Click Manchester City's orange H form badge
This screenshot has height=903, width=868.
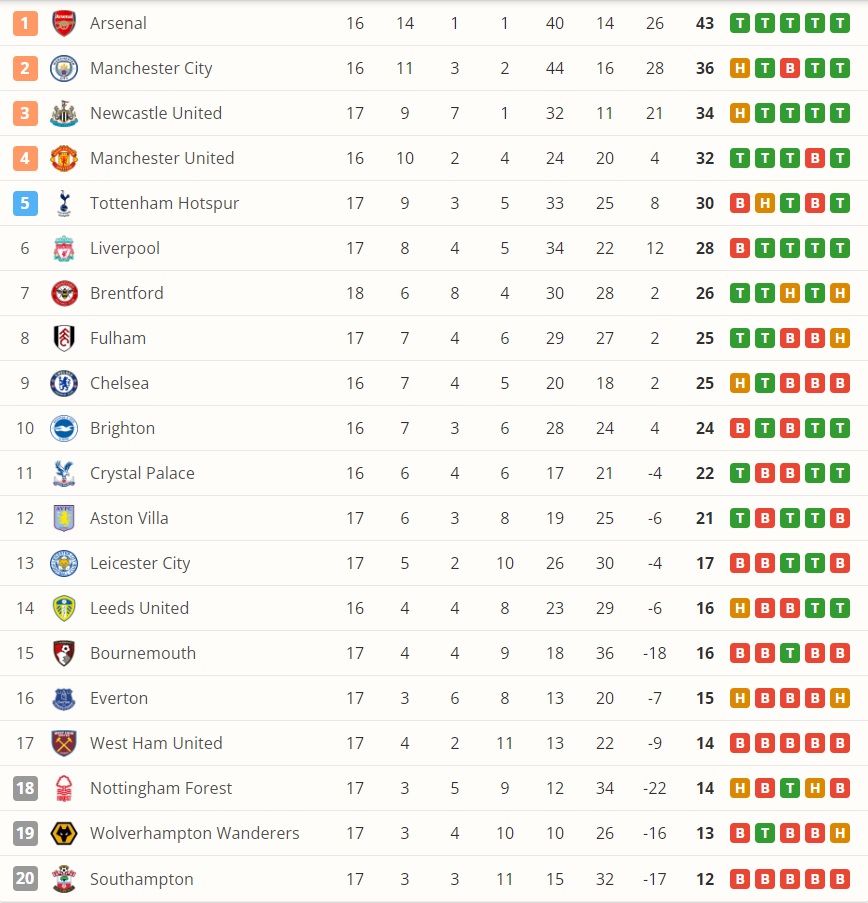(740, 68)
